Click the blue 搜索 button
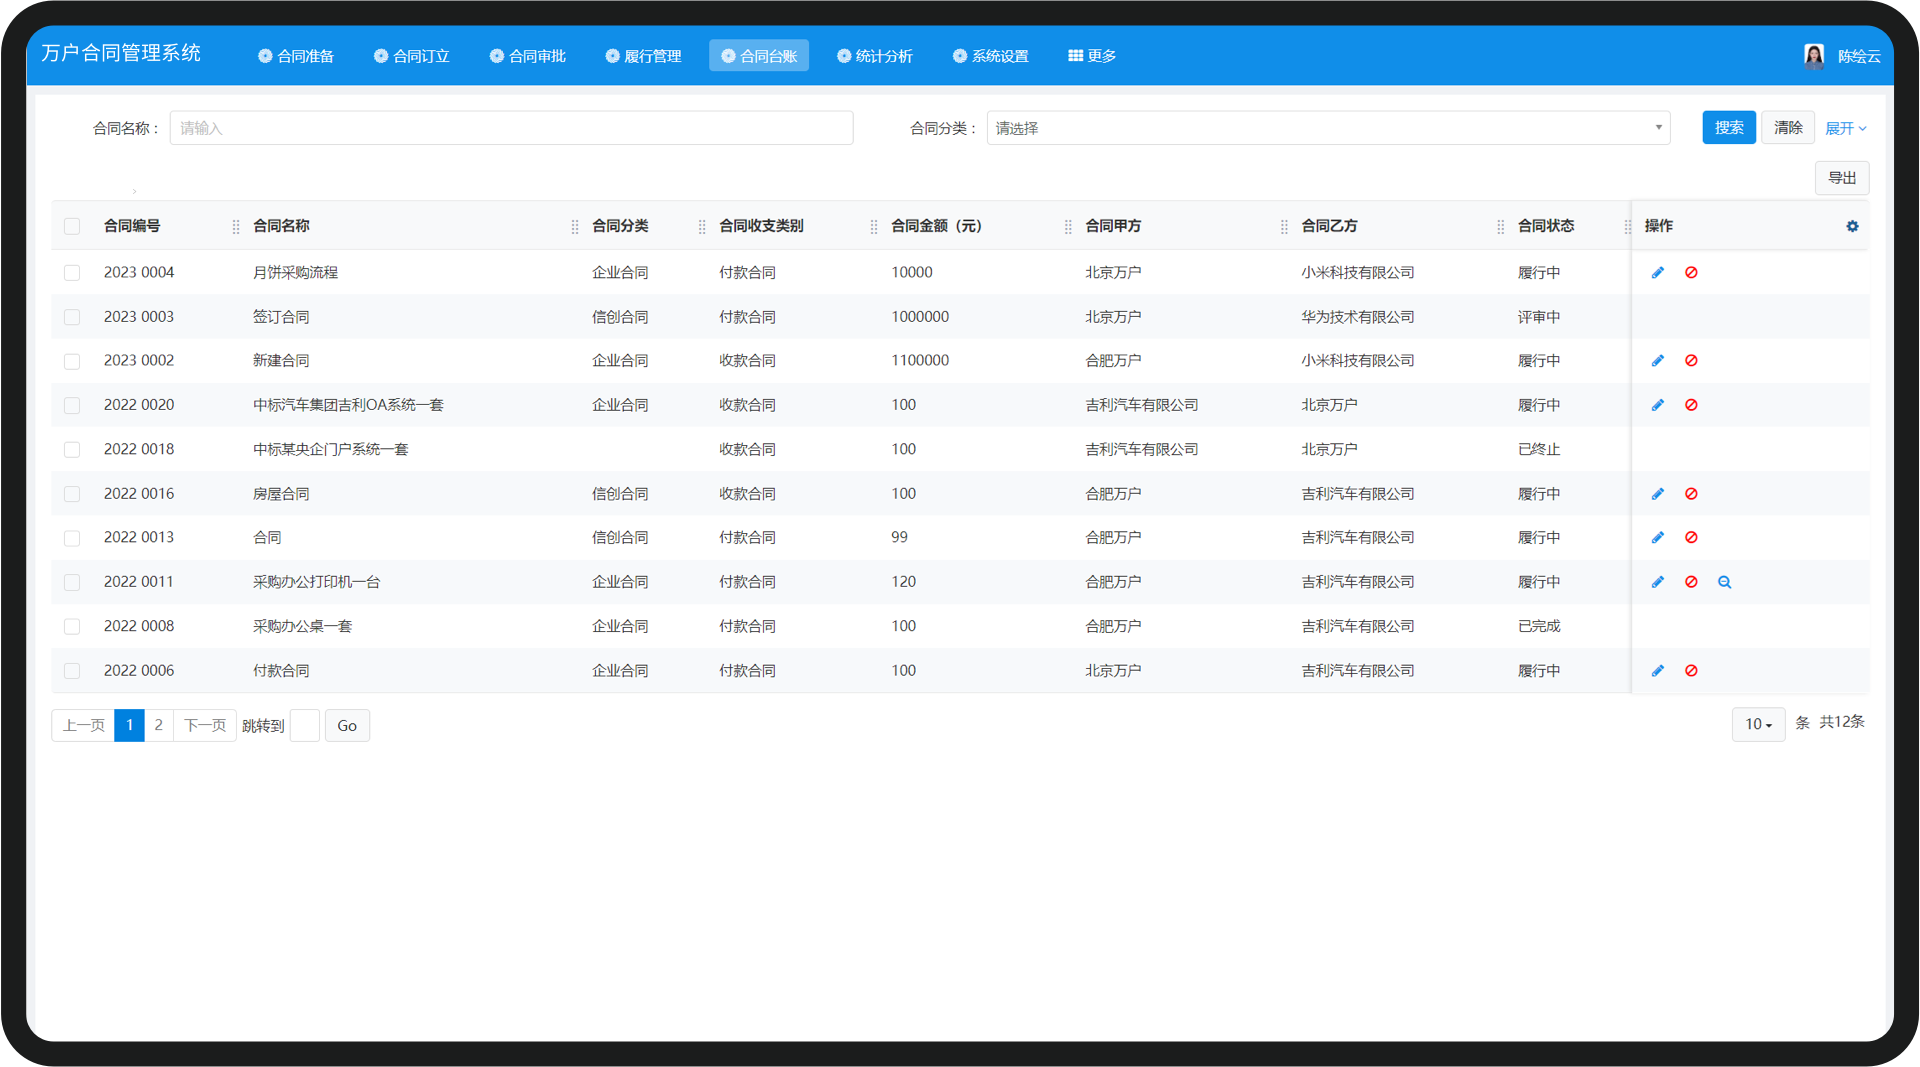Screen dimensions: 1920x1067 (x=1729, y=127)
